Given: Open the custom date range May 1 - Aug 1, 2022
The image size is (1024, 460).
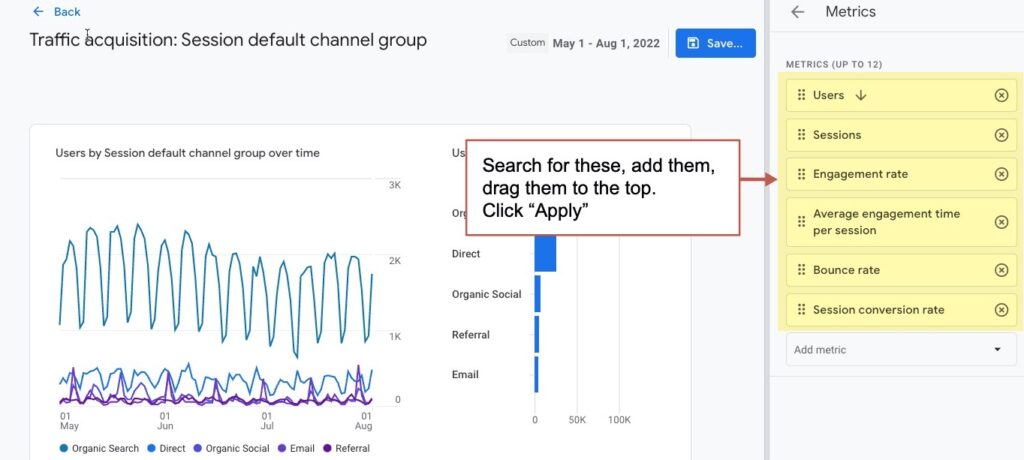Looking at the screenshot, I should click(606, 43).
